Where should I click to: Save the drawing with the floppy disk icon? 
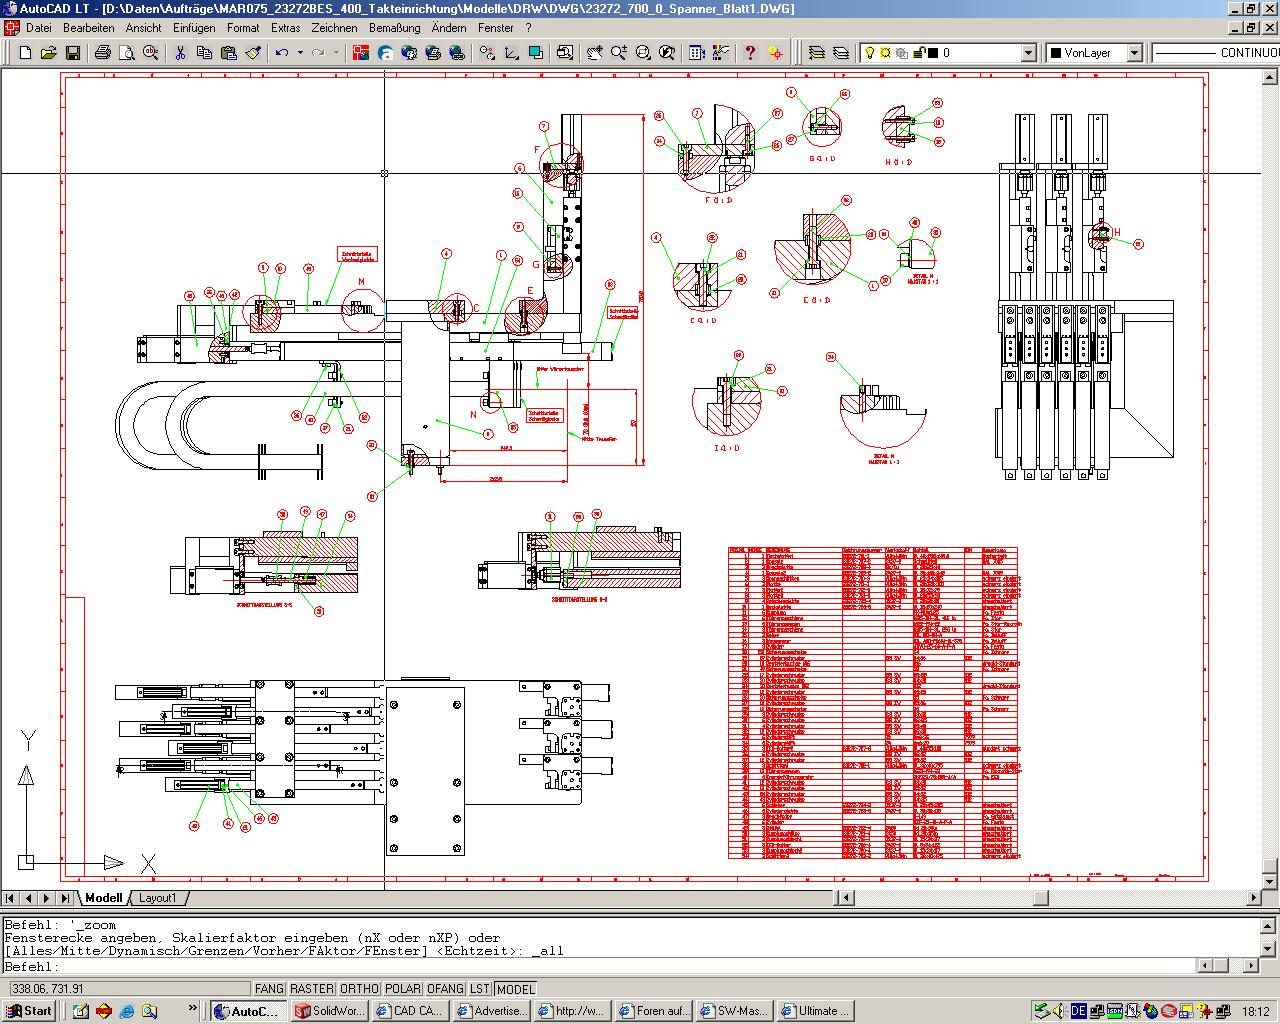[x=70, y=53]
